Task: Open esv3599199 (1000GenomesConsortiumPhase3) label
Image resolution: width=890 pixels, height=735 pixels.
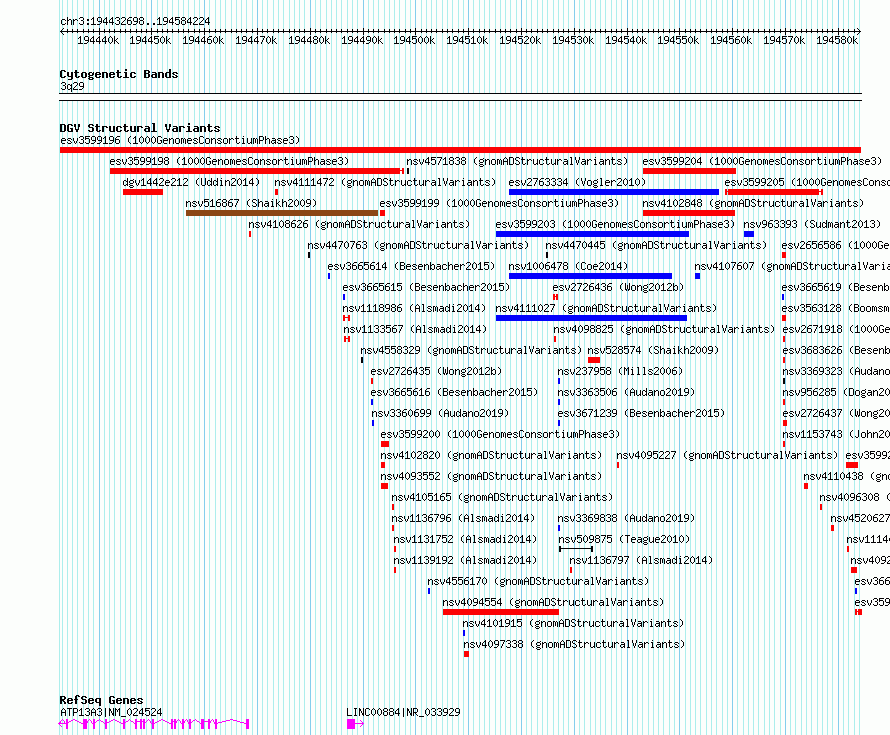Action: pyautogui.click(x=499, y=203)
